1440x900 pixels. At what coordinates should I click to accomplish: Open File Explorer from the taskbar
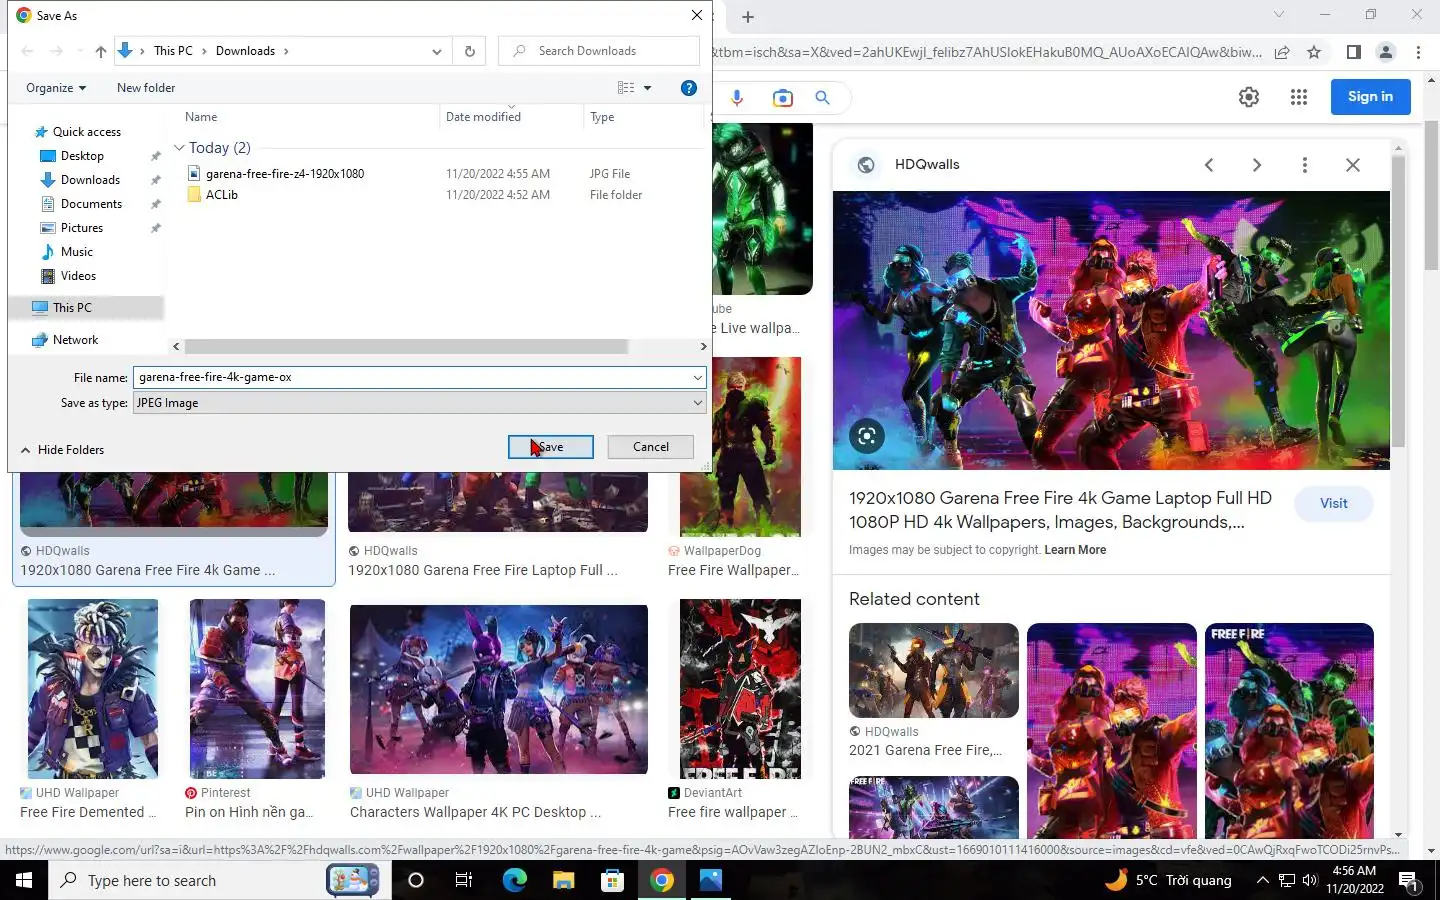(x=563, y=880)
